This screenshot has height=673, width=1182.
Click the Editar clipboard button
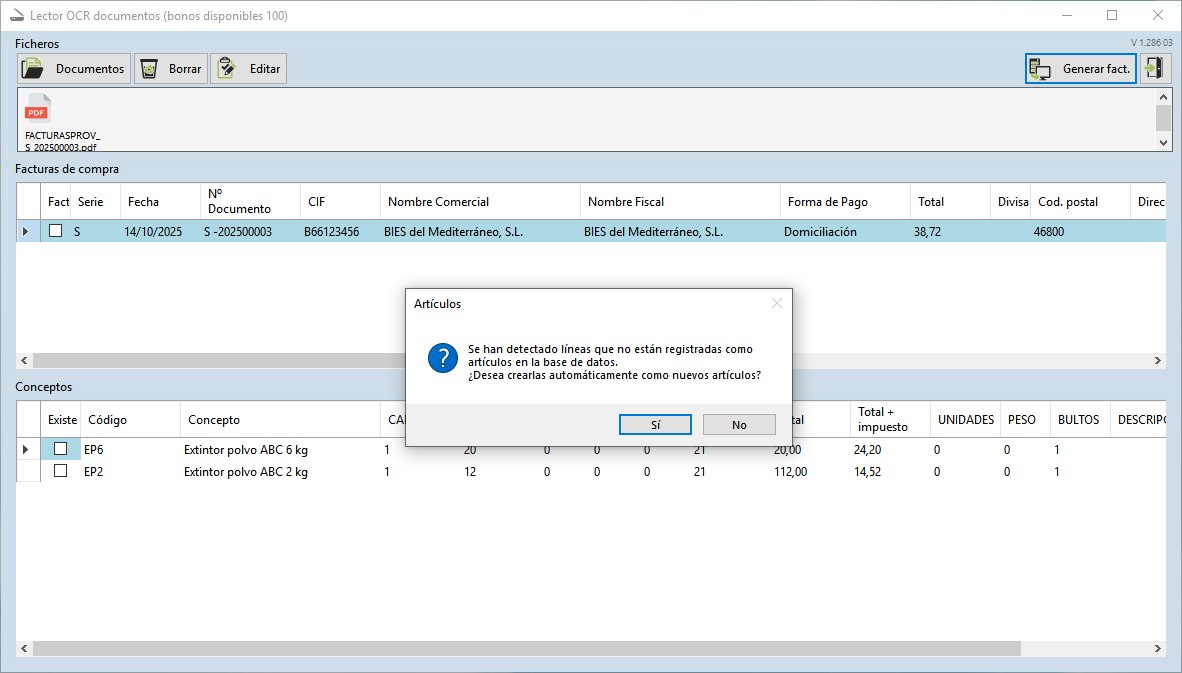coord(249,69)
